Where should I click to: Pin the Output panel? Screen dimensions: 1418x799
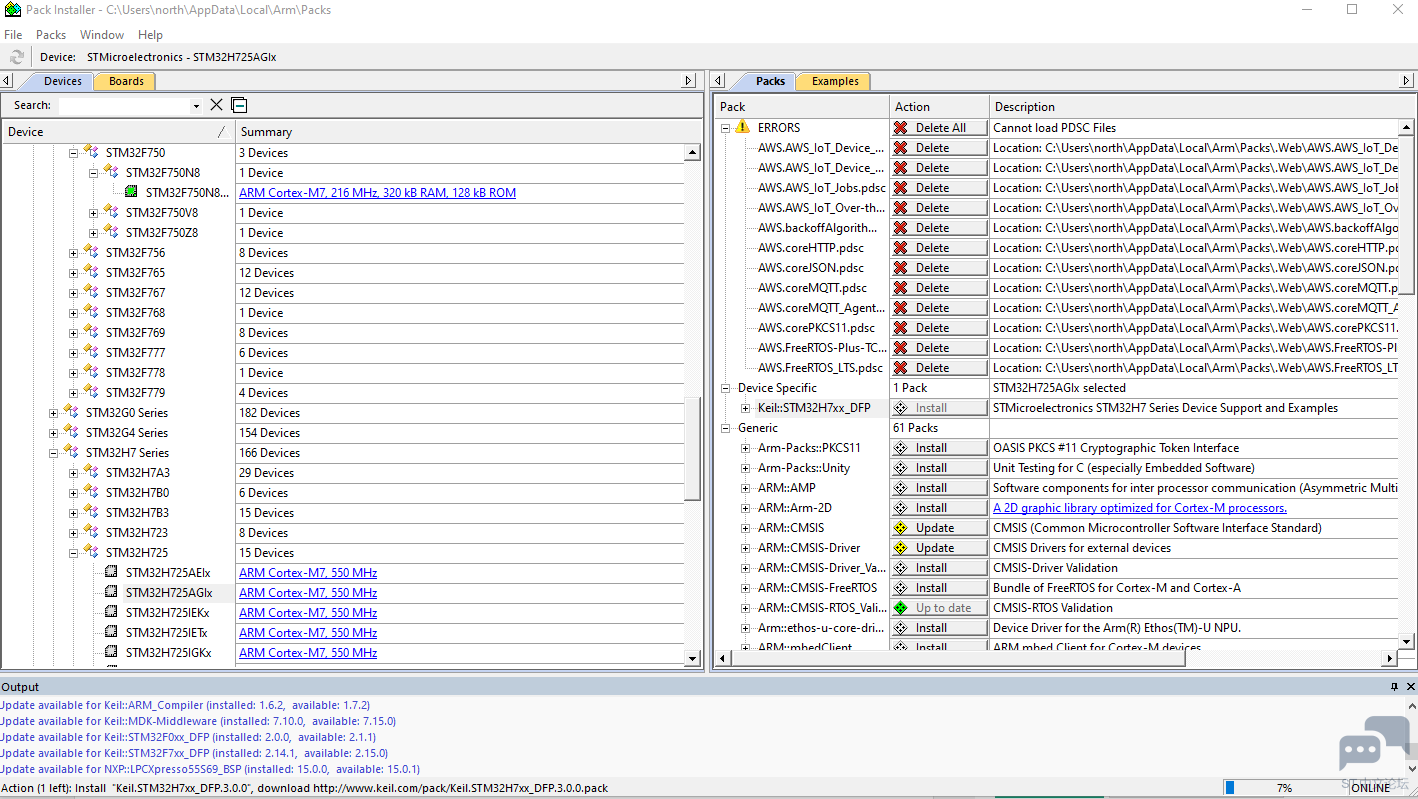pos(1394,687)
